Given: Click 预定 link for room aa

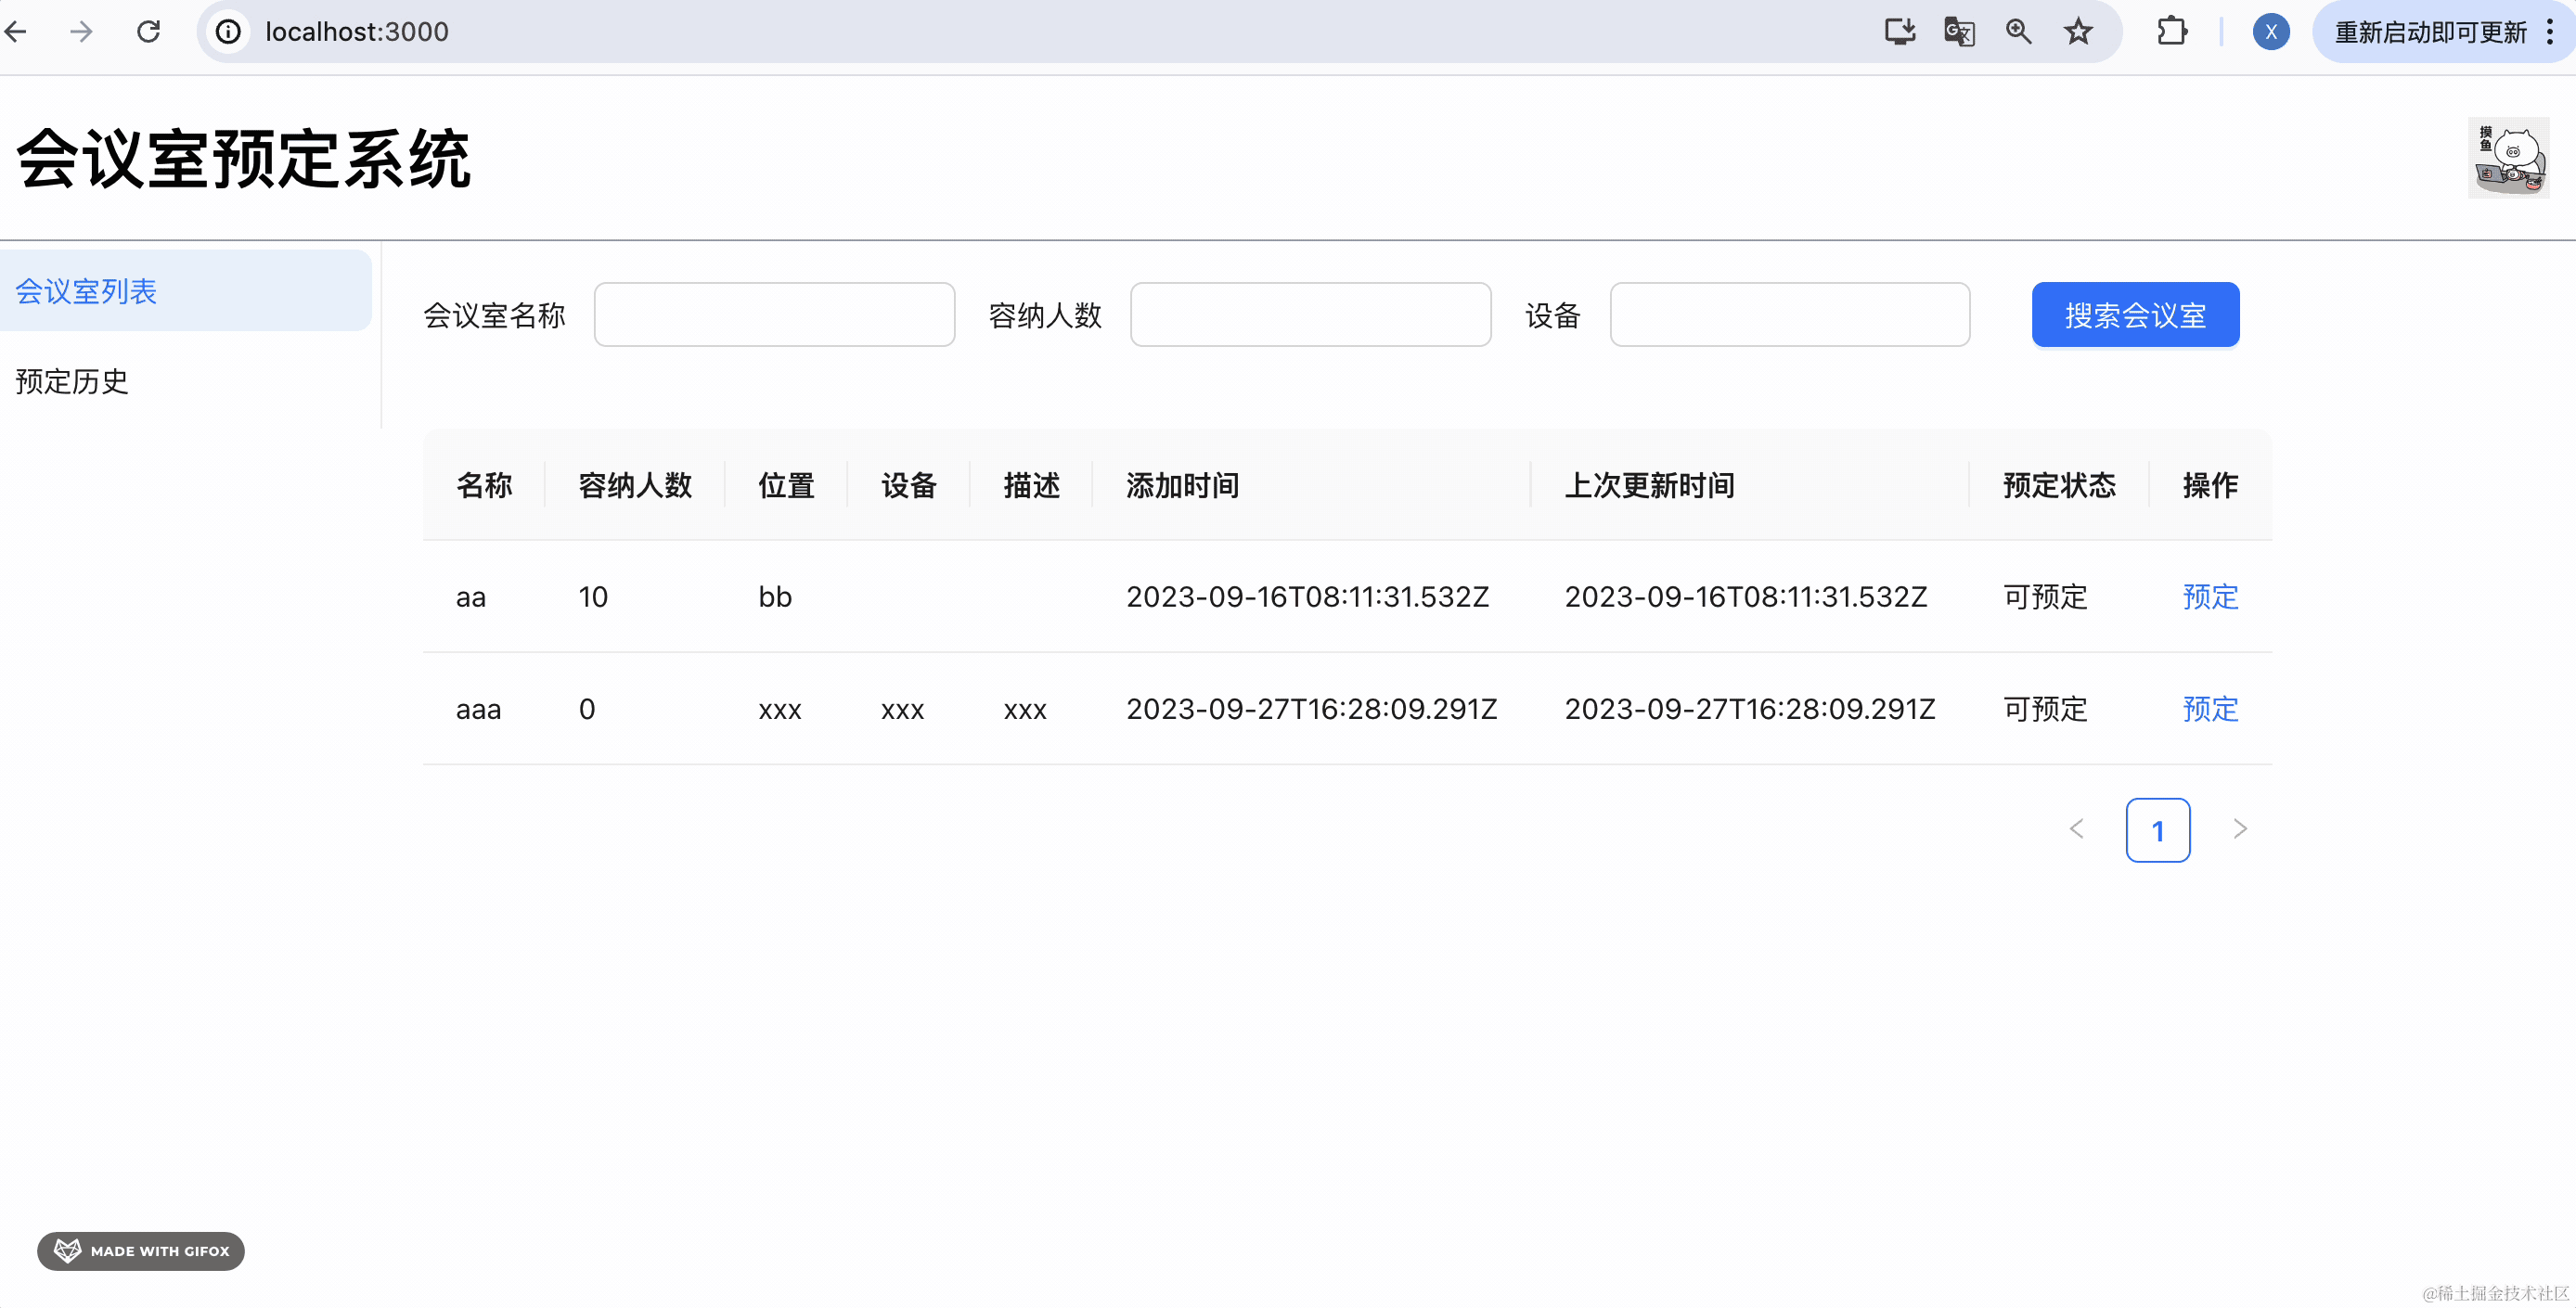Looking at the screenshot, I should coord(2210,597).
